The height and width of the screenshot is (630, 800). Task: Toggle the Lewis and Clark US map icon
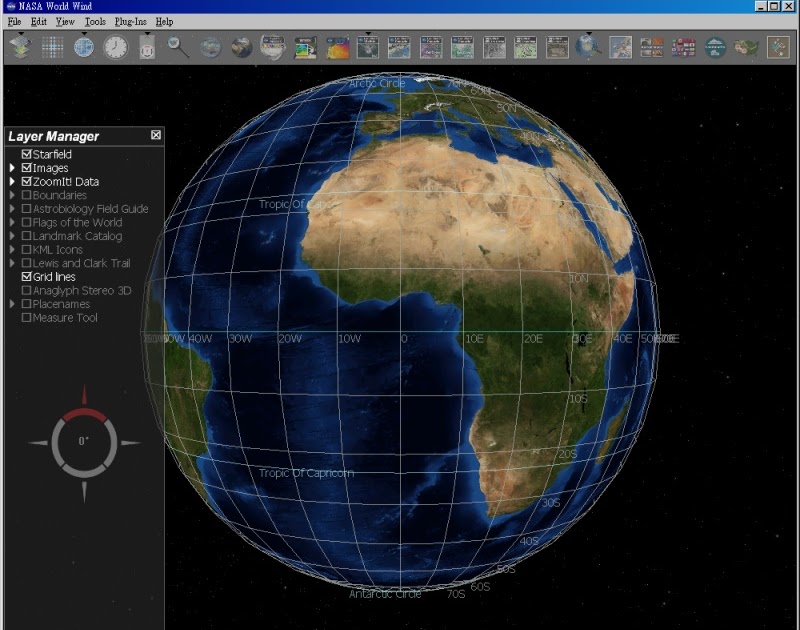(x=746, y=47)
